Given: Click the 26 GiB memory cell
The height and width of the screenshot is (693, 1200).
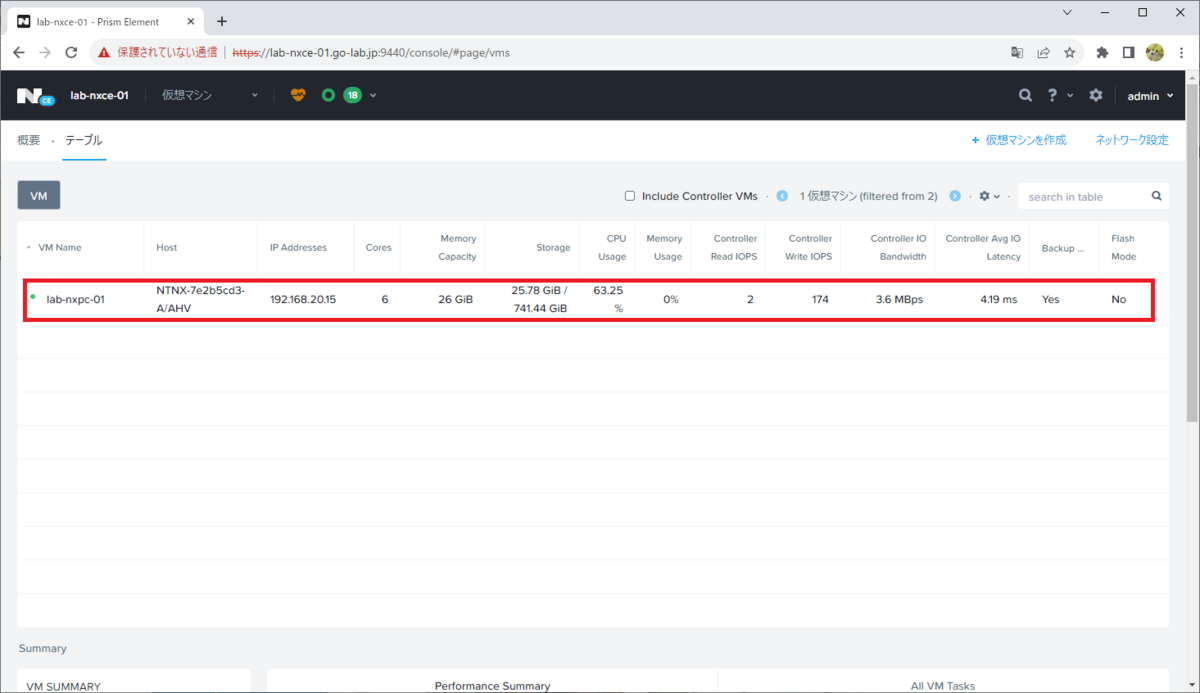Looking at the screenshot, I should point(455,299).
